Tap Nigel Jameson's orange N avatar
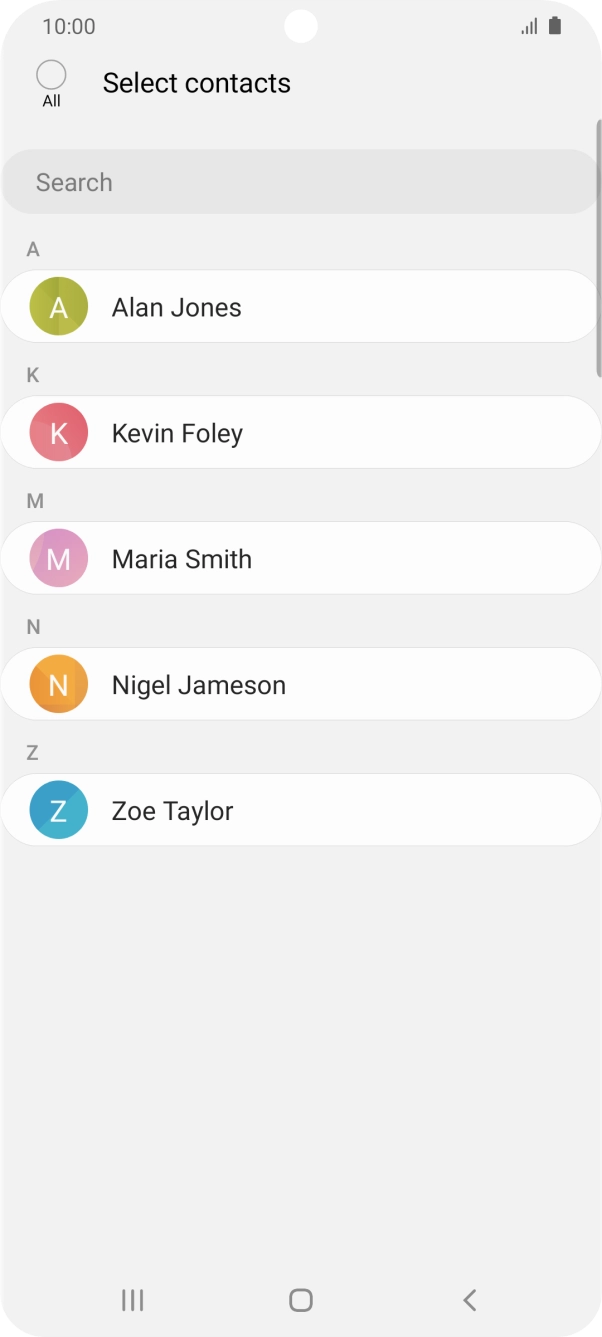 point(59,684)
